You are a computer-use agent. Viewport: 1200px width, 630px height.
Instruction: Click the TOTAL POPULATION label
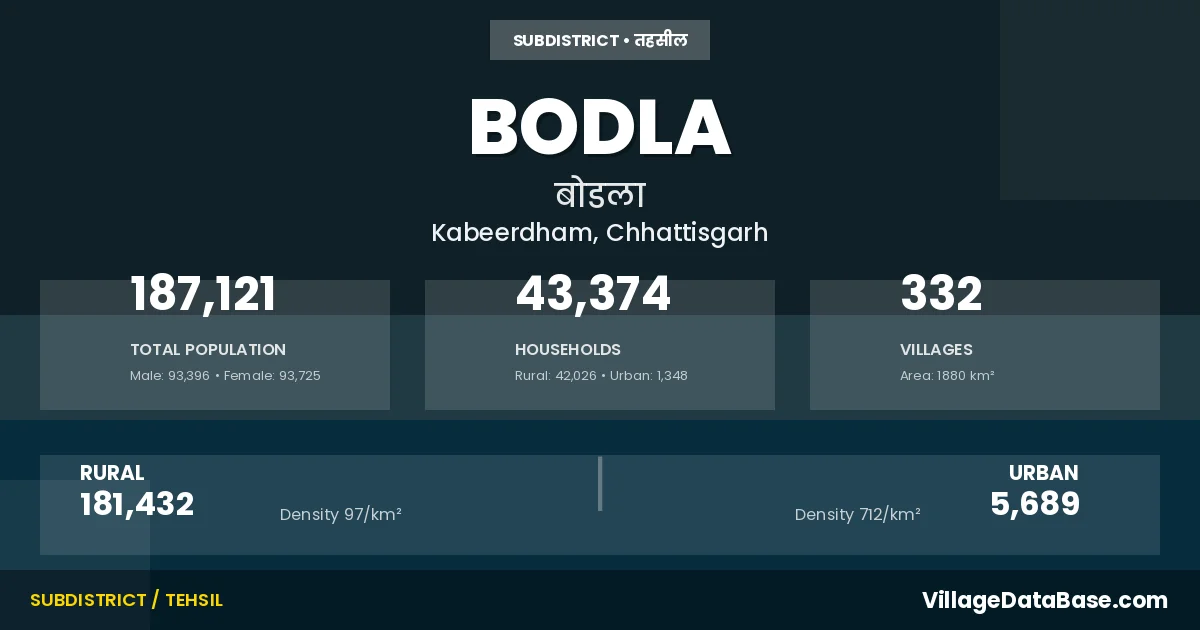click(x=208, y=350)
